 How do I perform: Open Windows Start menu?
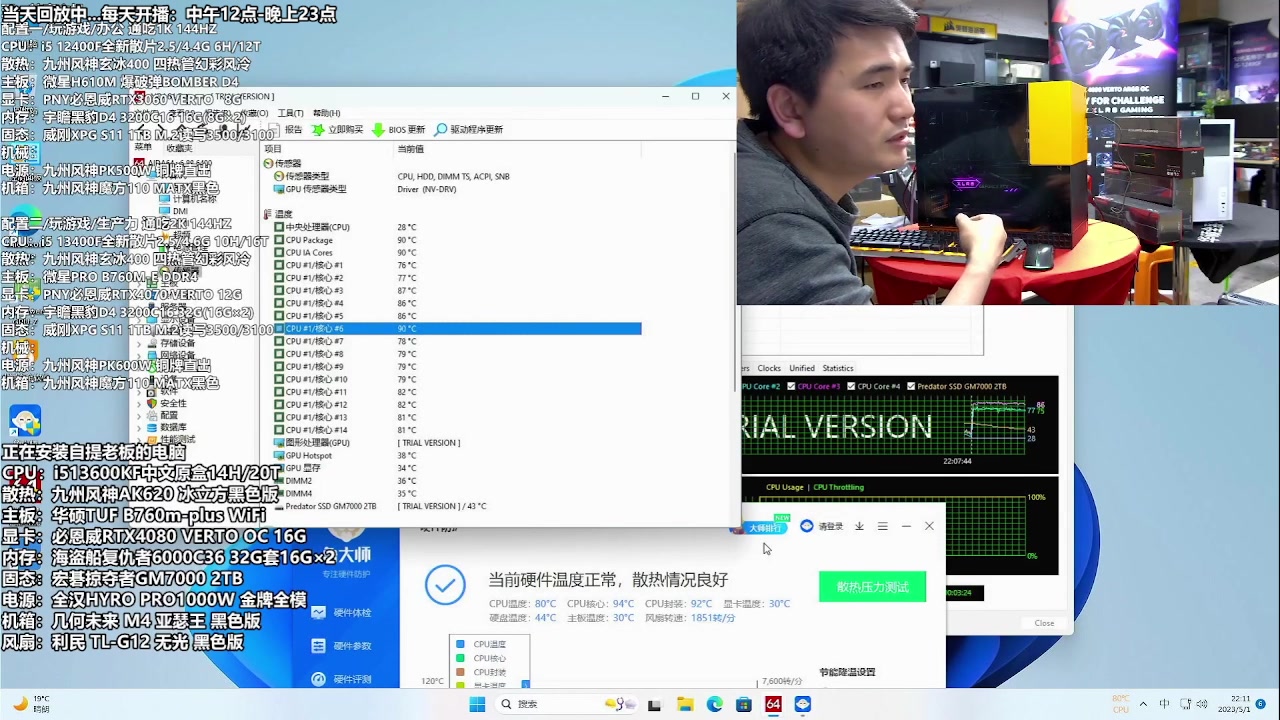tap(477, 704)
